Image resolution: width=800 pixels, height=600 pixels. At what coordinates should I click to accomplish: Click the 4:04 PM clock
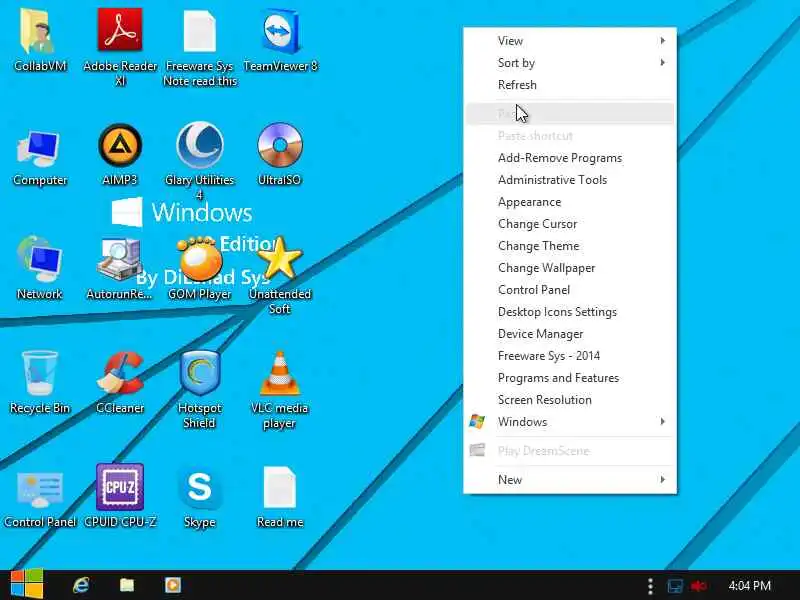click(749, 585)
